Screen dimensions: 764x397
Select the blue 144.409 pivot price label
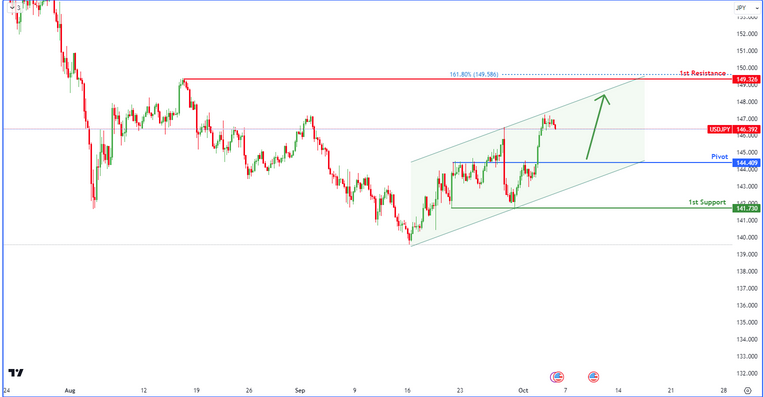[x=746, y=163]
